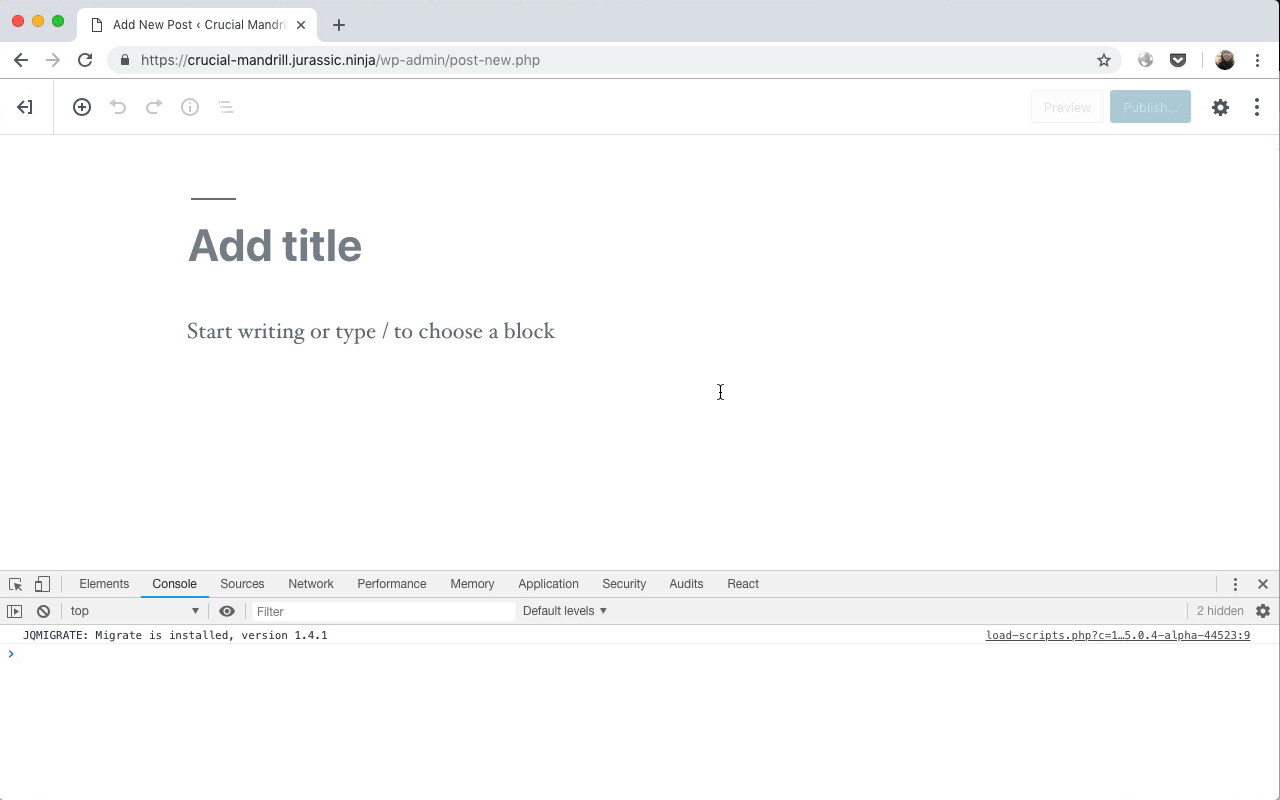
Task: Select the Console tab
Action: (x=174, y=584)
